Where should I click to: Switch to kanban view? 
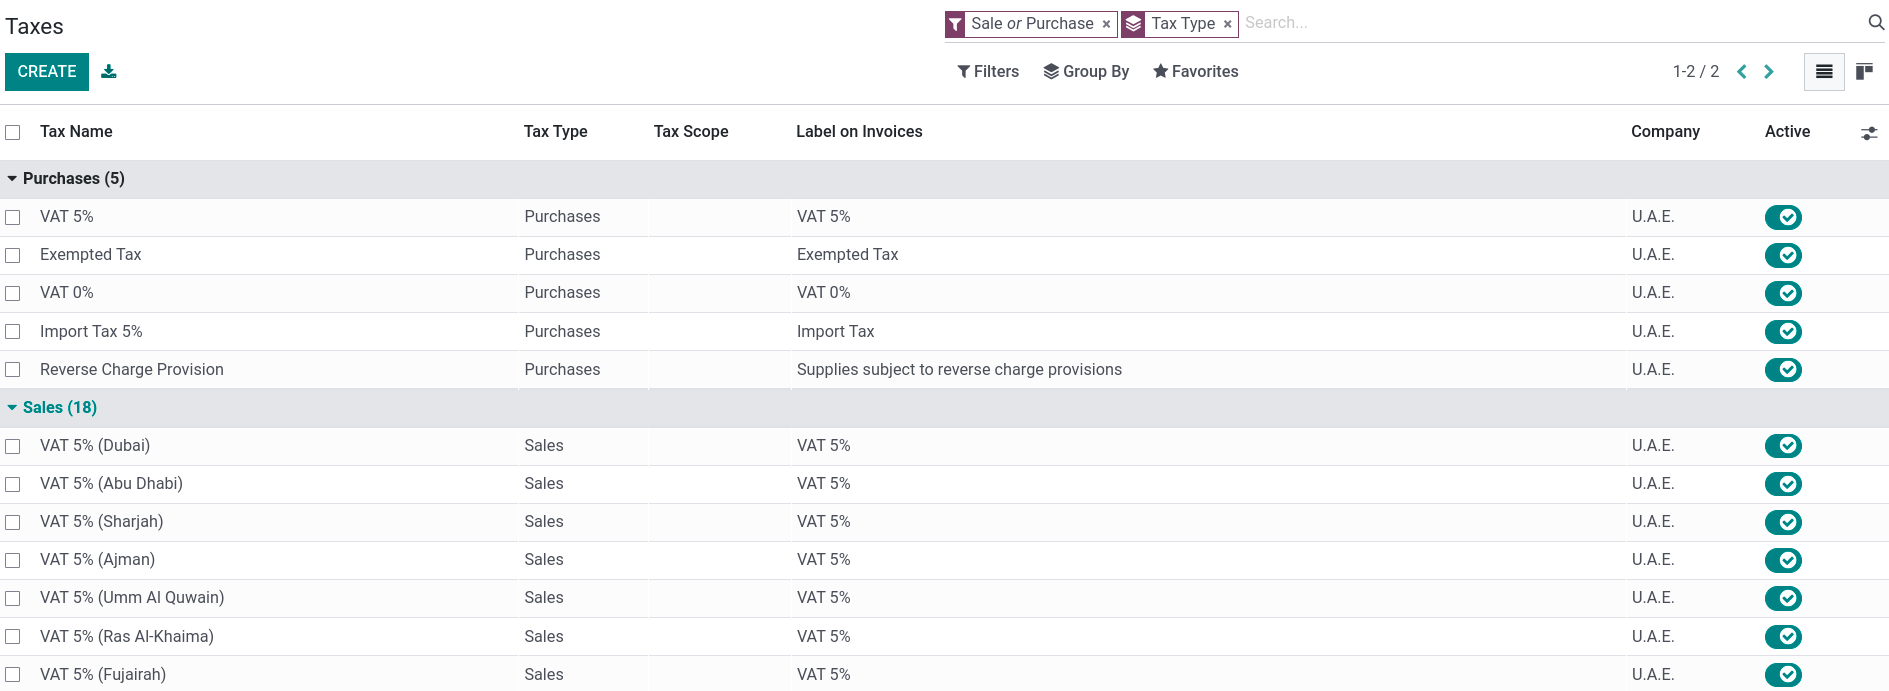coord(1864,72)
